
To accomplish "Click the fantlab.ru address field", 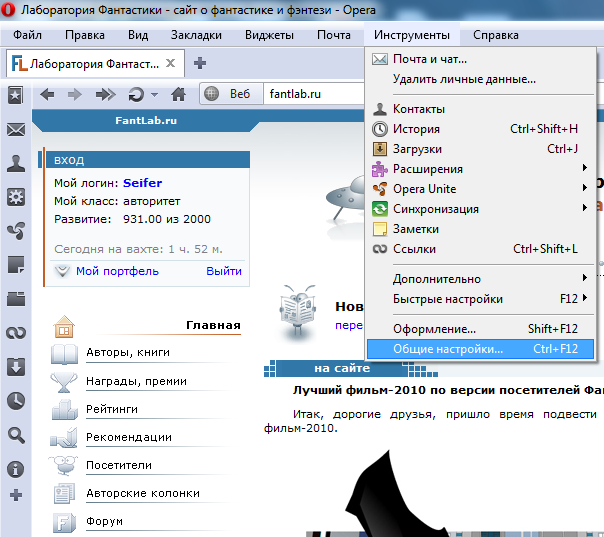I will 310,95.
